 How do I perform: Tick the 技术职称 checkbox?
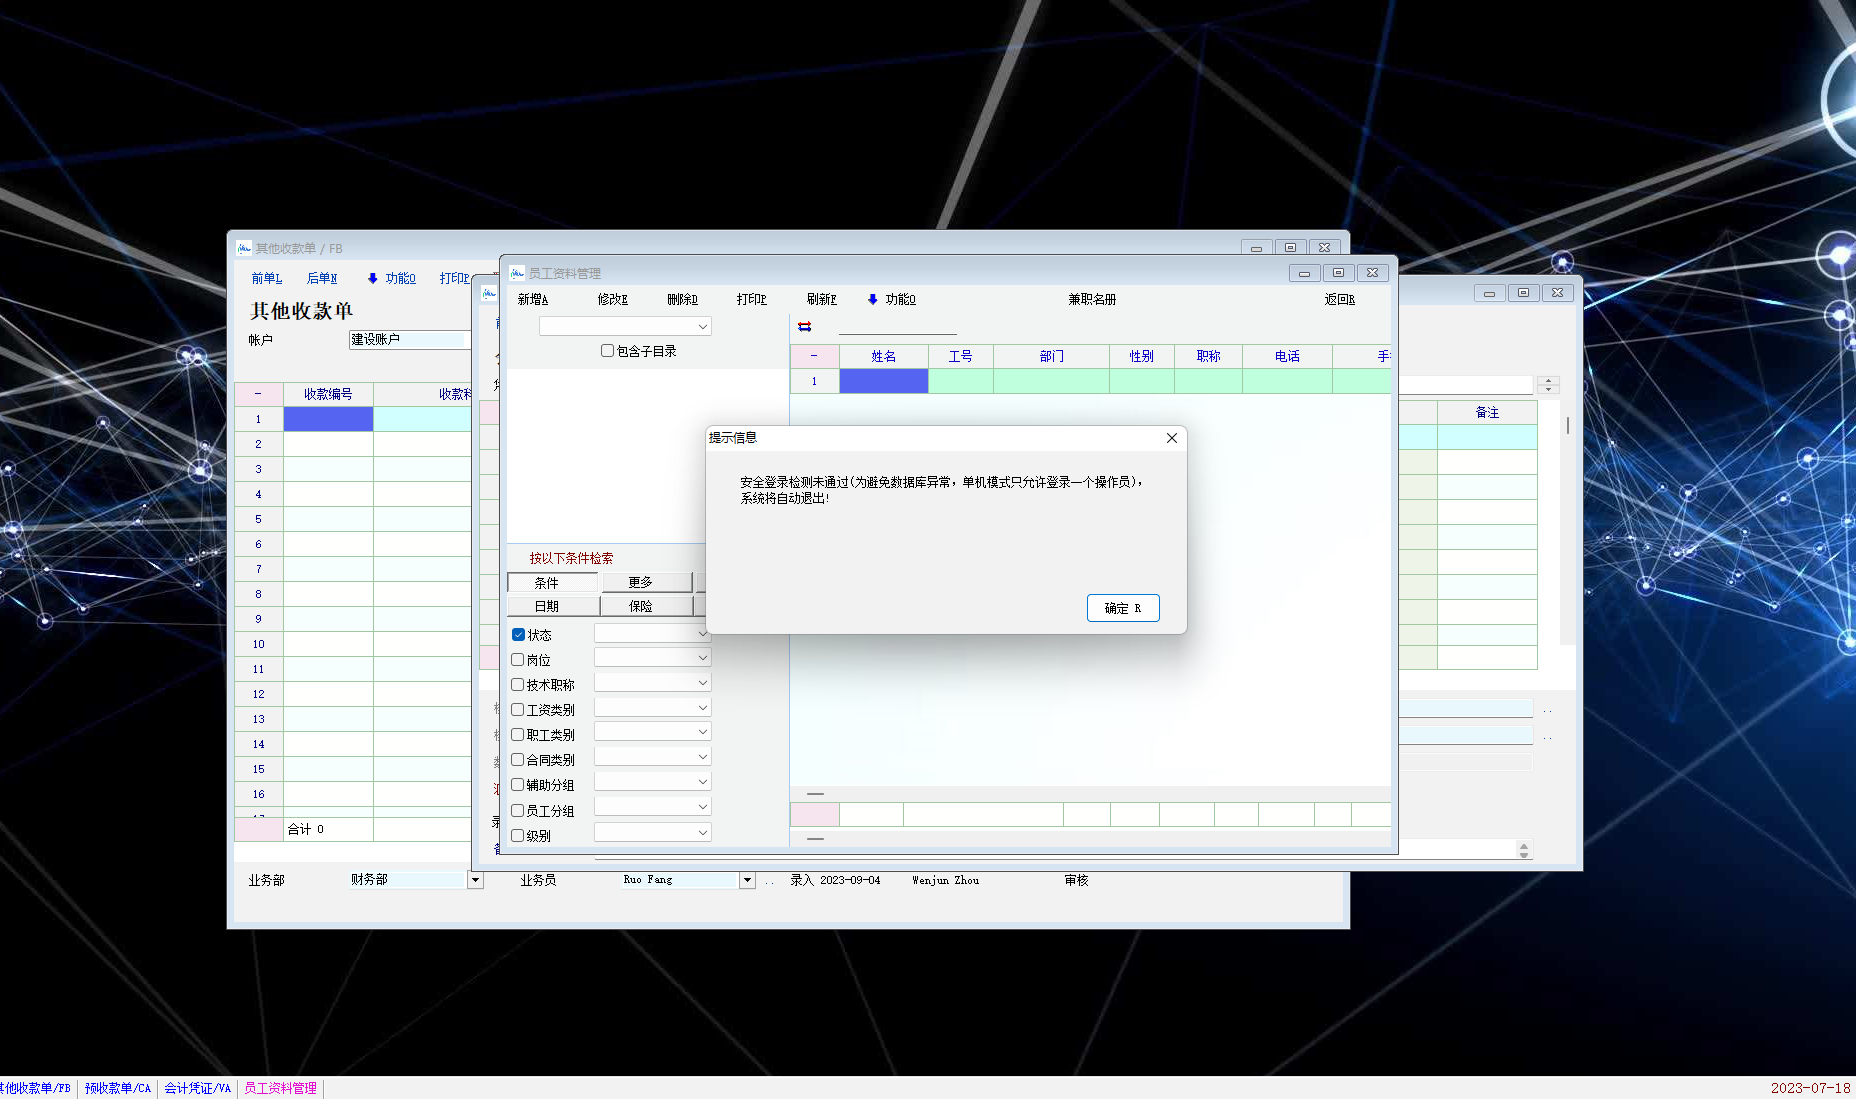coord(518,685)
